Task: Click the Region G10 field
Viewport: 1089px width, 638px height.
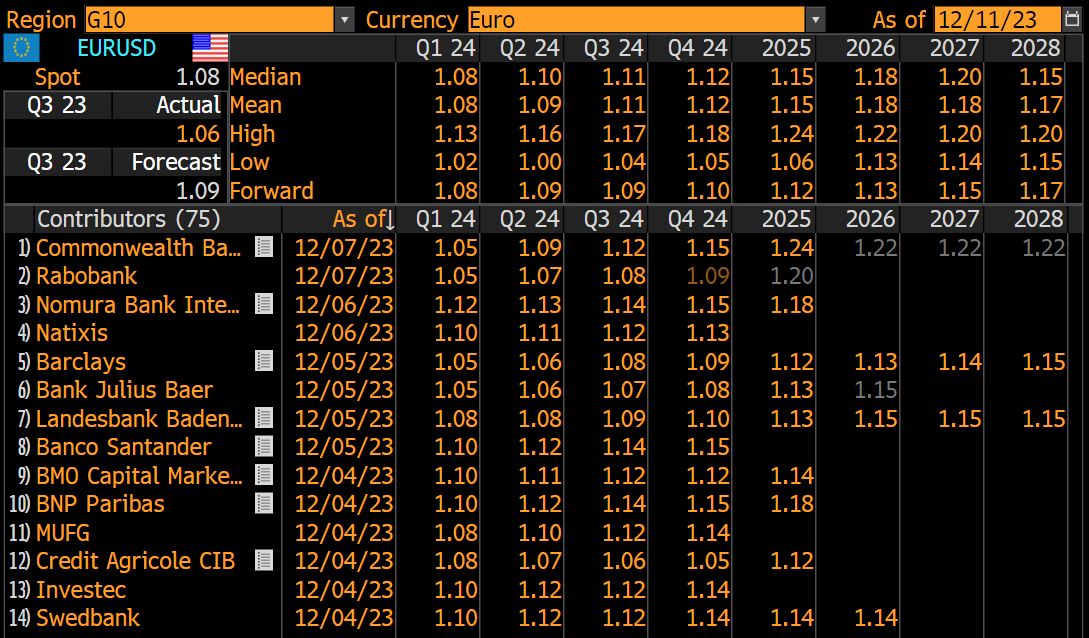Action: (x=210, y=19)
